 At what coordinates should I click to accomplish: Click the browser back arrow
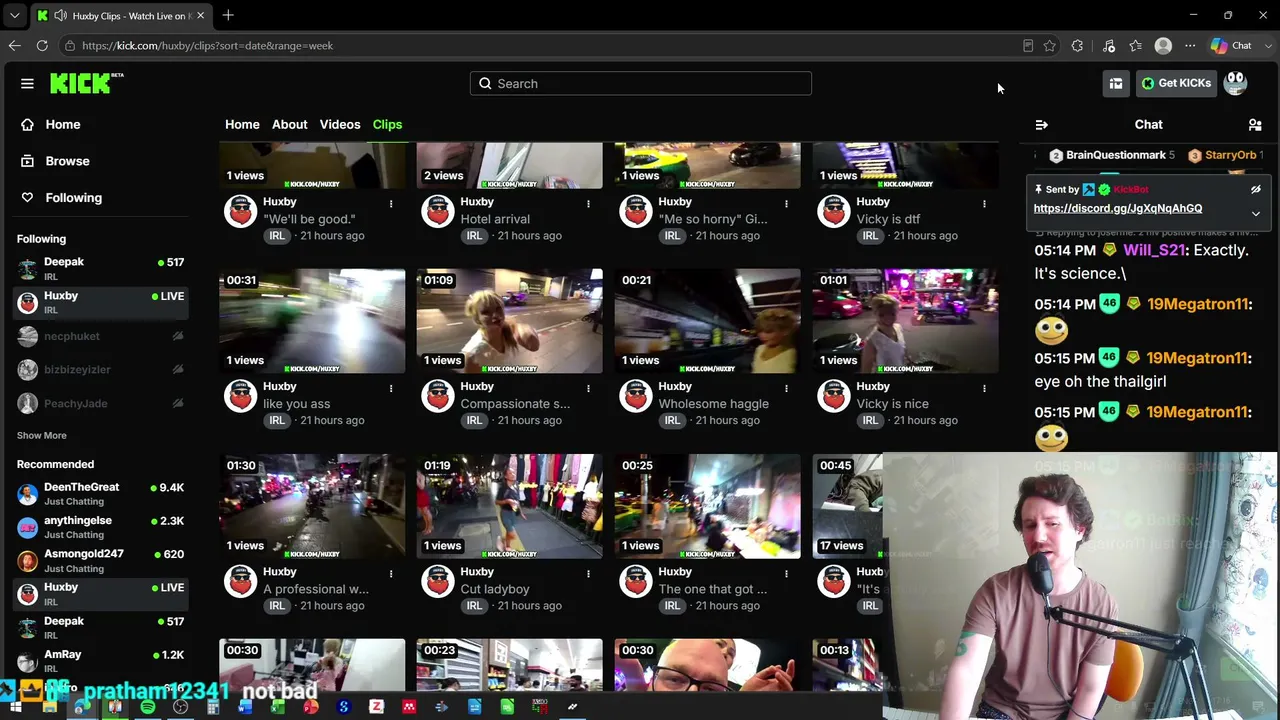(14, 45)
